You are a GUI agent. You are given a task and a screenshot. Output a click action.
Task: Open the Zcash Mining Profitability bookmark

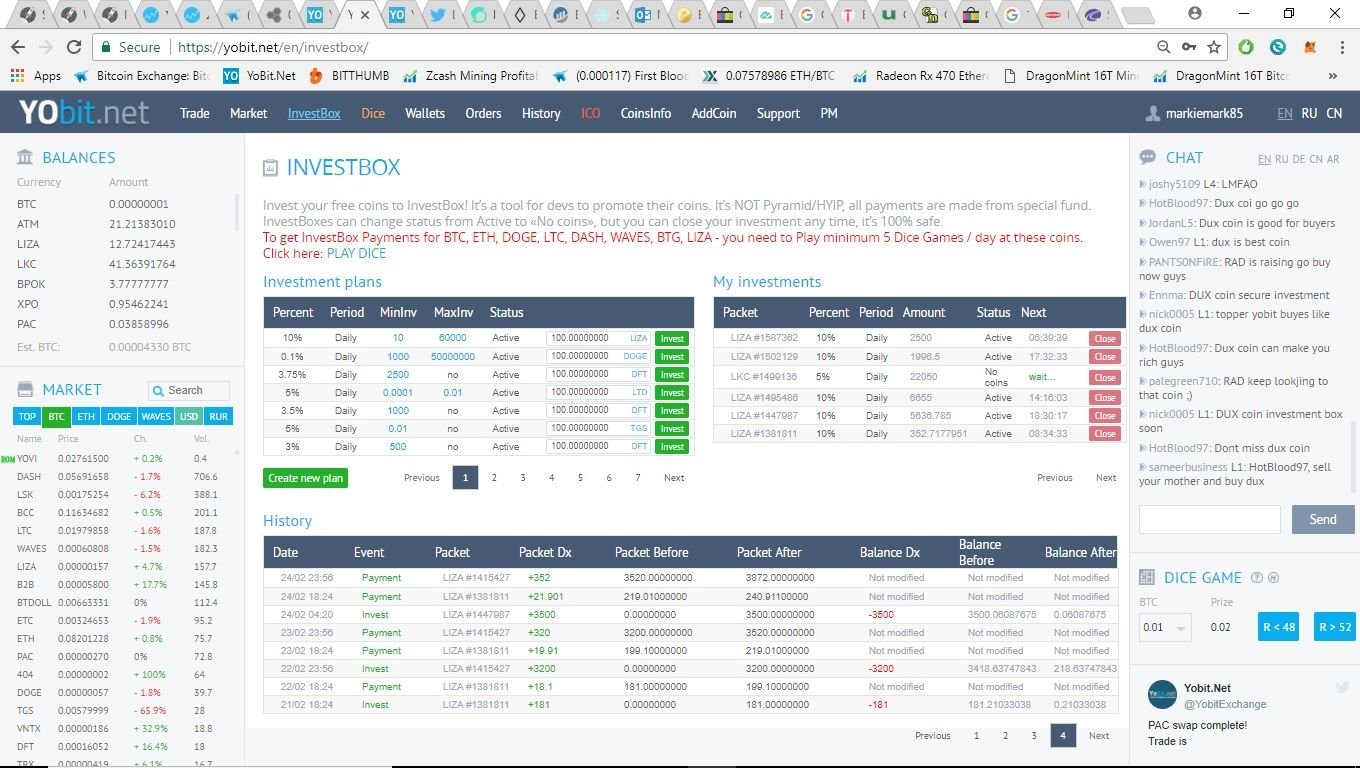coord(470,75)
